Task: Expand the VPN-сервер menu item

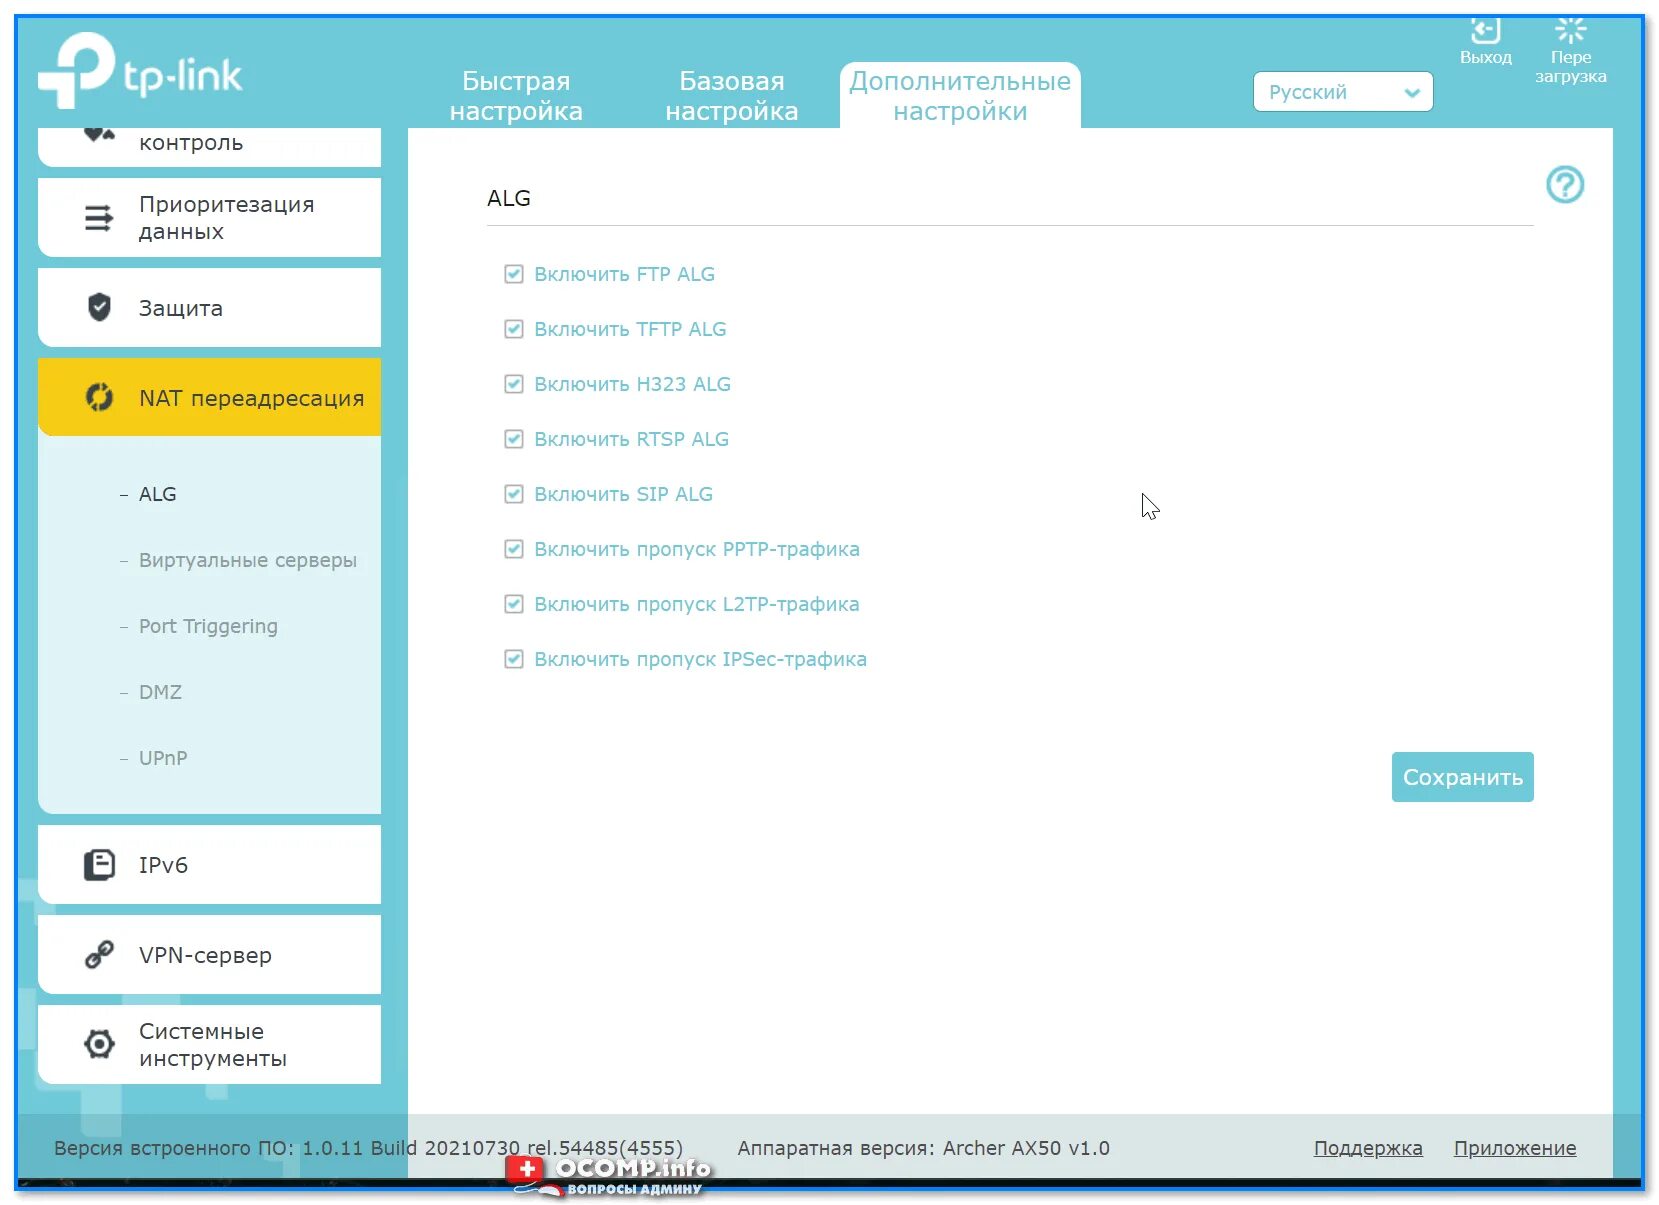Action: (209, 954)
